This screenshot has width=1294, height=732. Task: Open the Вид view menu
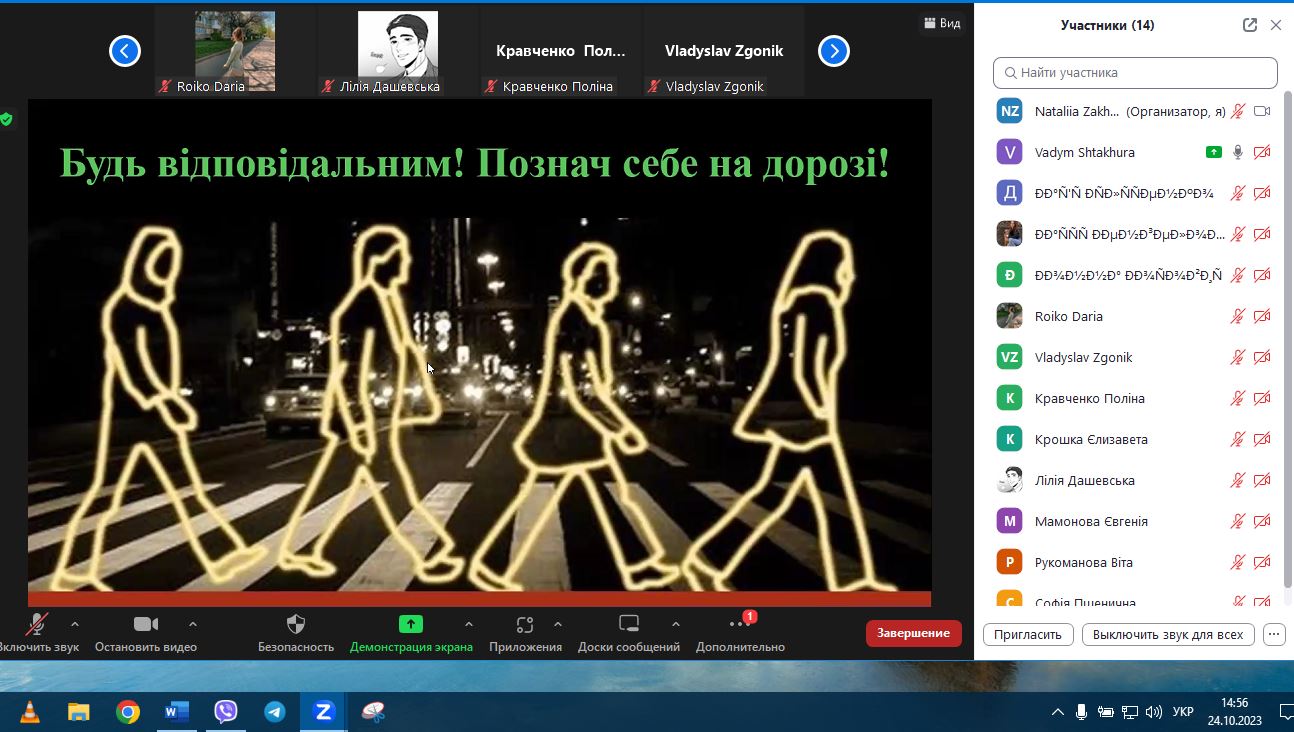coord(942,23)
